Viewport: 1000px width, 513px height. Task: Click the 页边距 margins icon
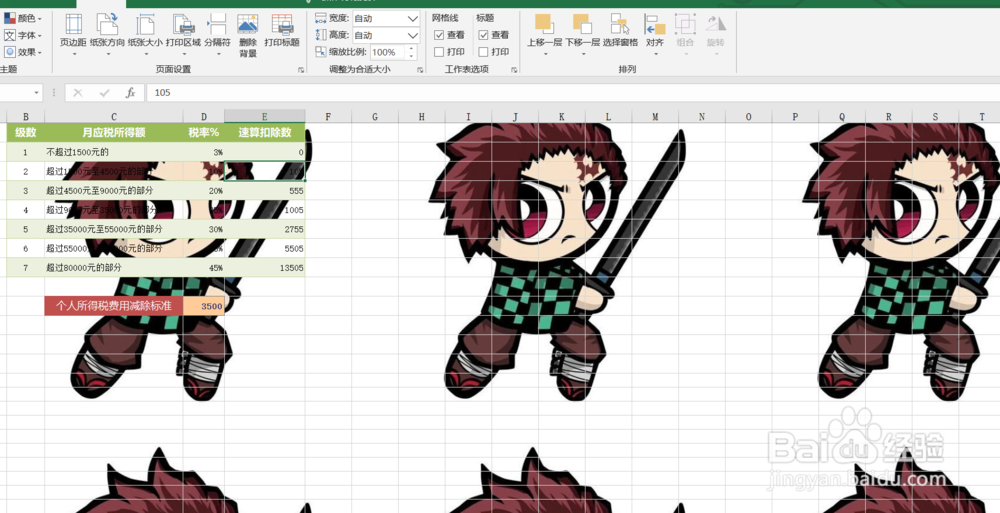[73, 26]
